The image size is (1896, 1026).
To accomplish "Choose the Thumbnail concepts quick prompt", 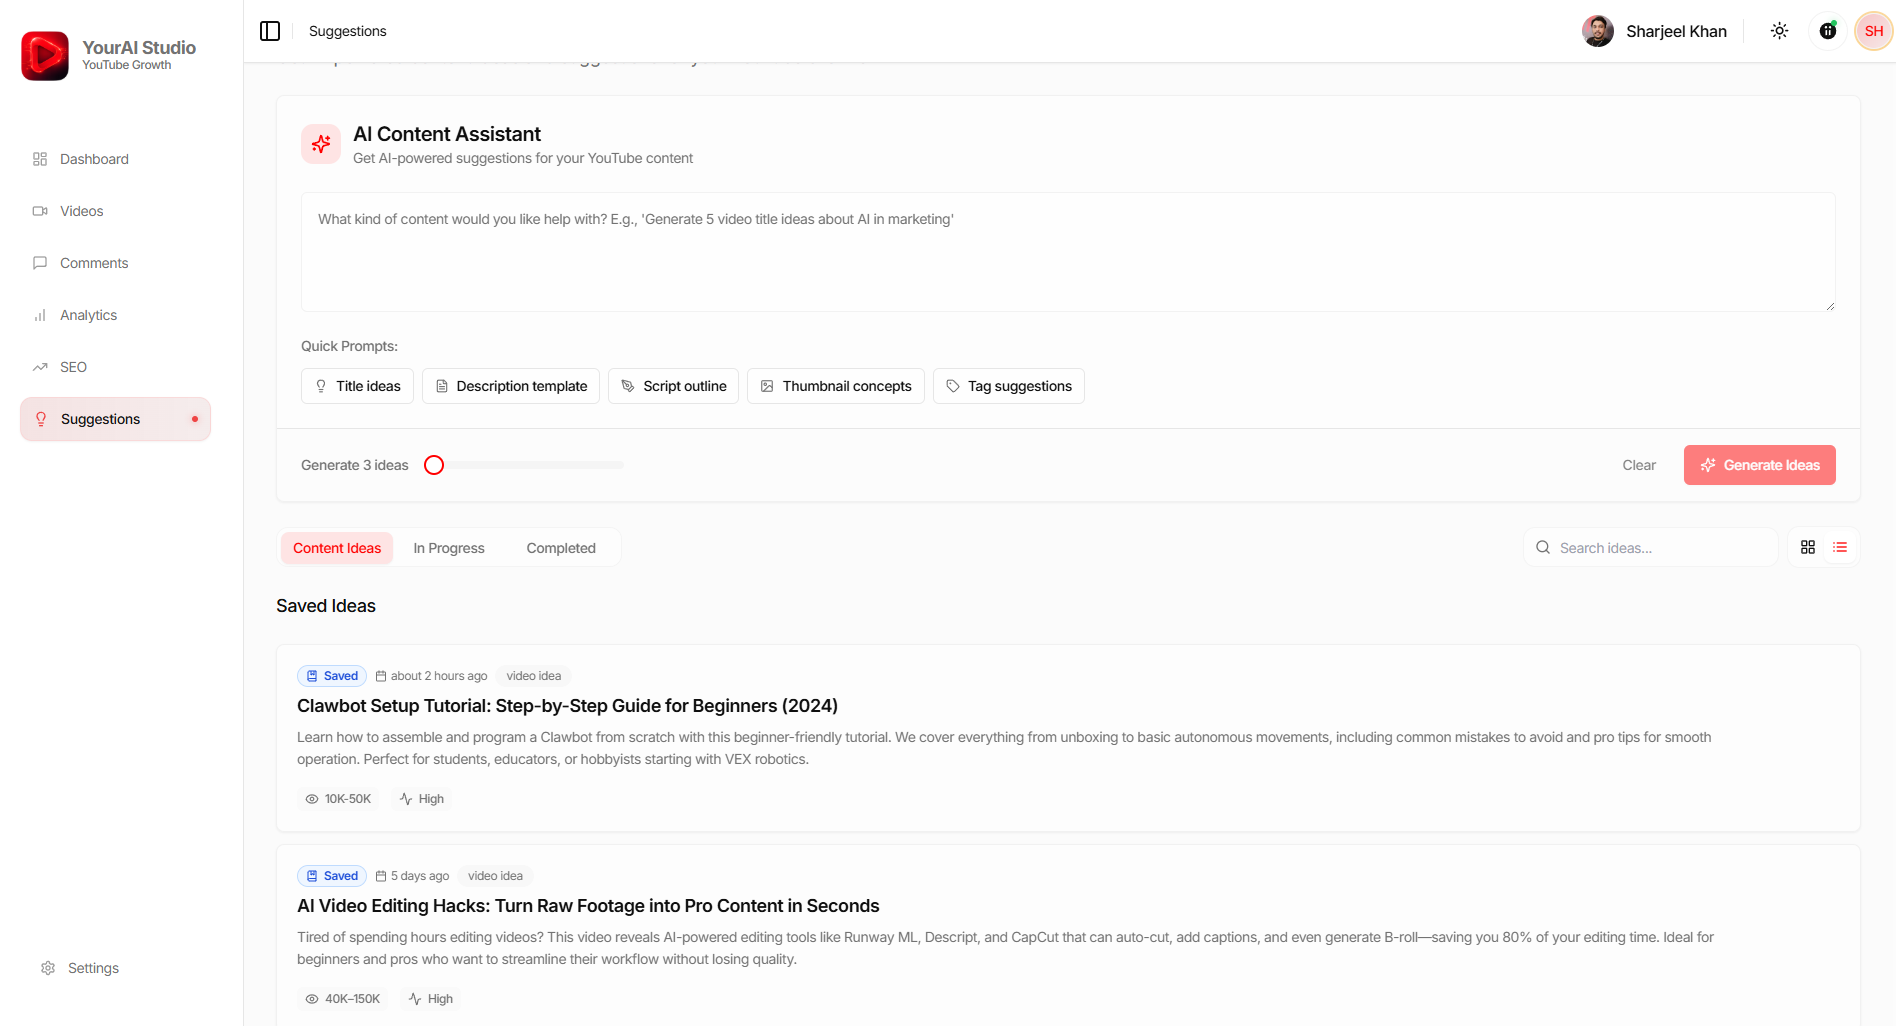I will pos(836,386).
